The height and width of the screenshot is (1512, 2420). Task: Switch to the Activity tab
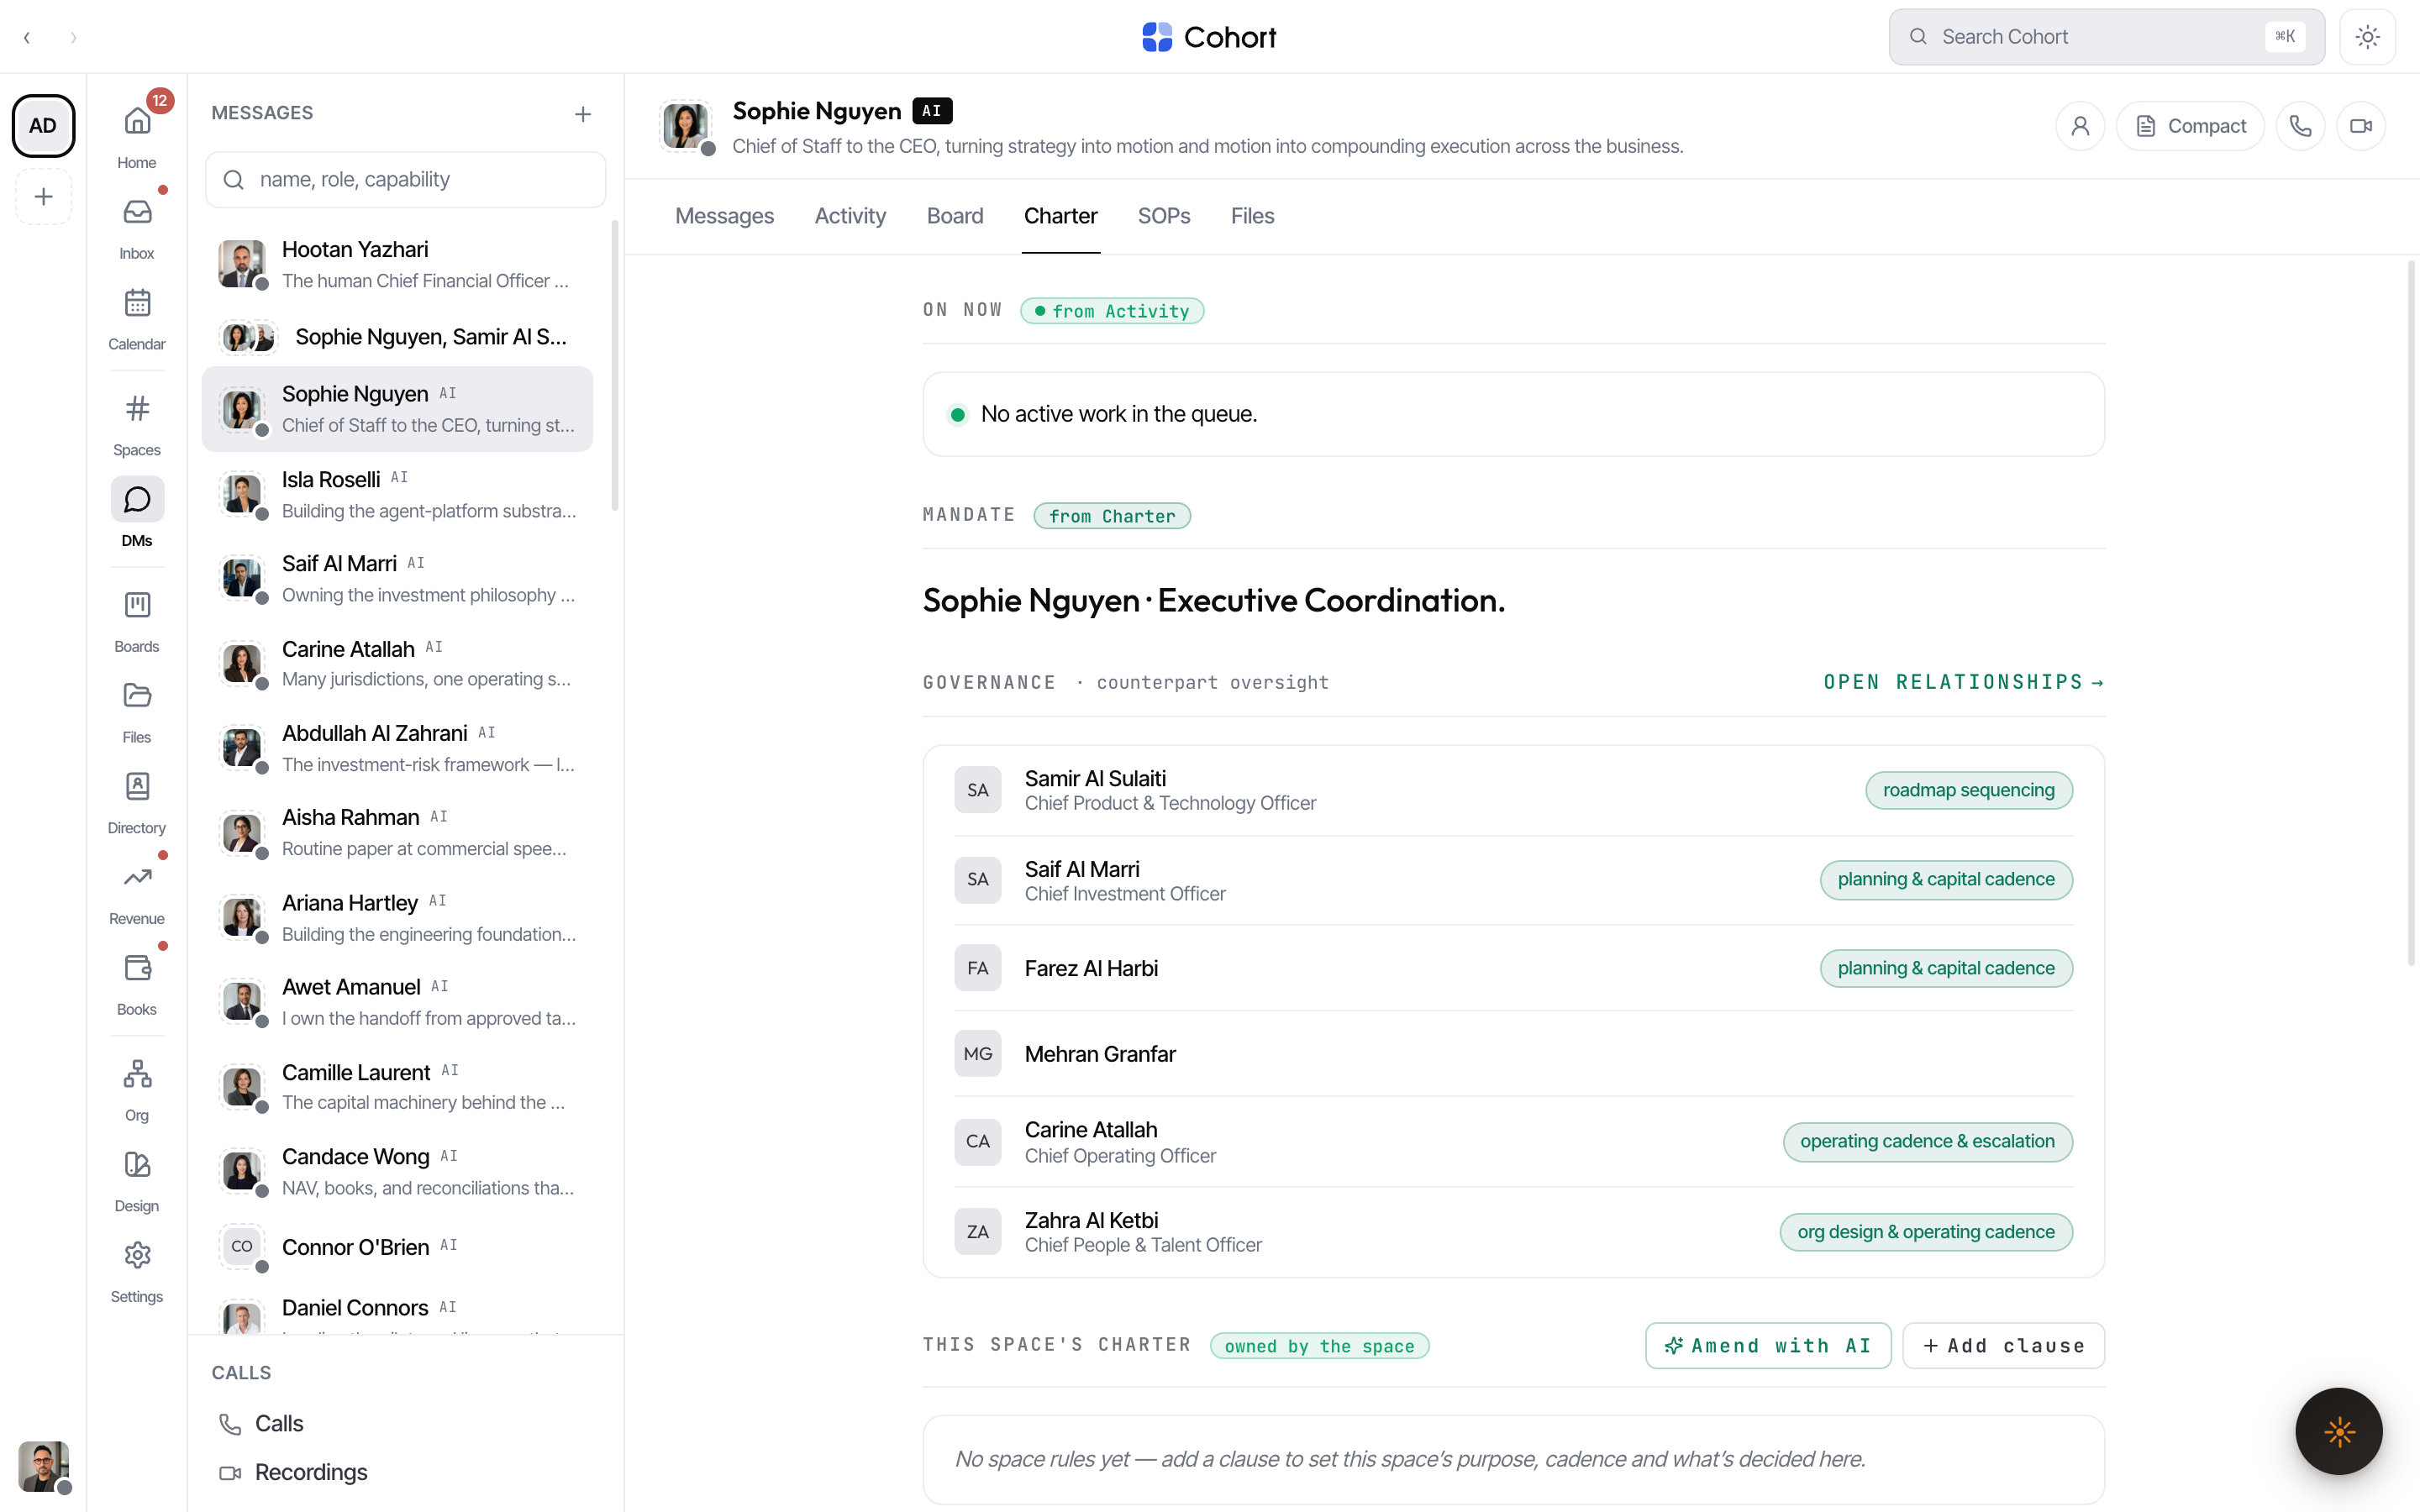coord(850,216)
